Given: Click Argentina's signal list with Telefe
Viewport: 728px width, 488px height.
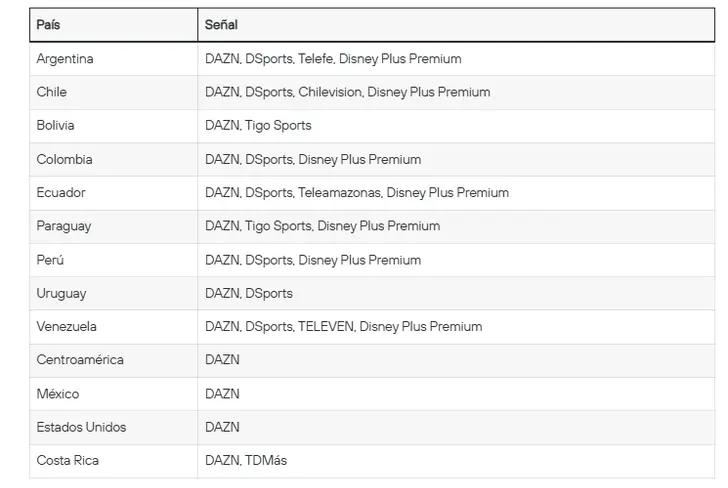Looking at the screenshot, I should click(x=333, y=59).
